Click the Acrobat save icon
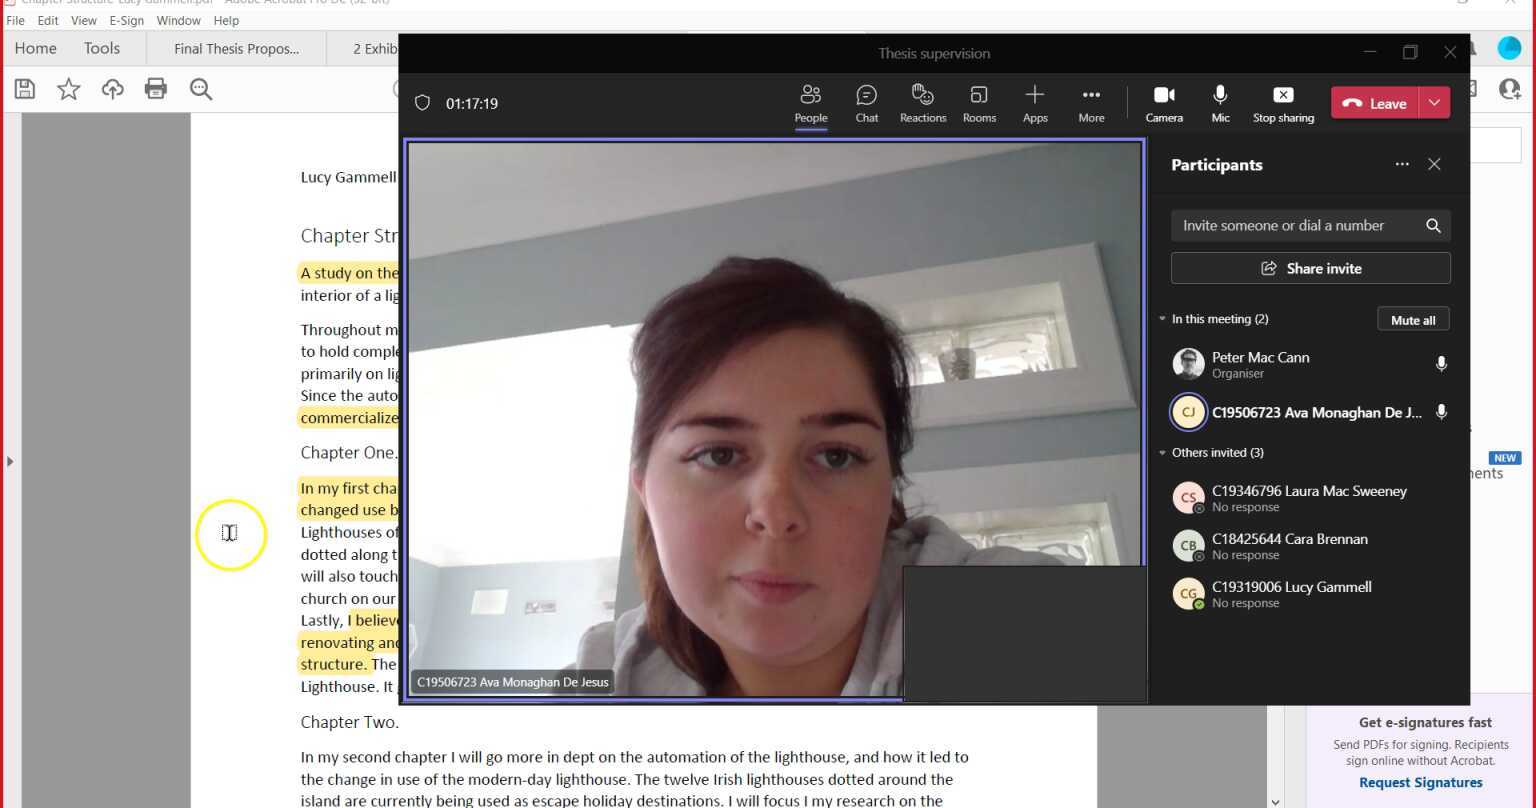 [25, 89]
